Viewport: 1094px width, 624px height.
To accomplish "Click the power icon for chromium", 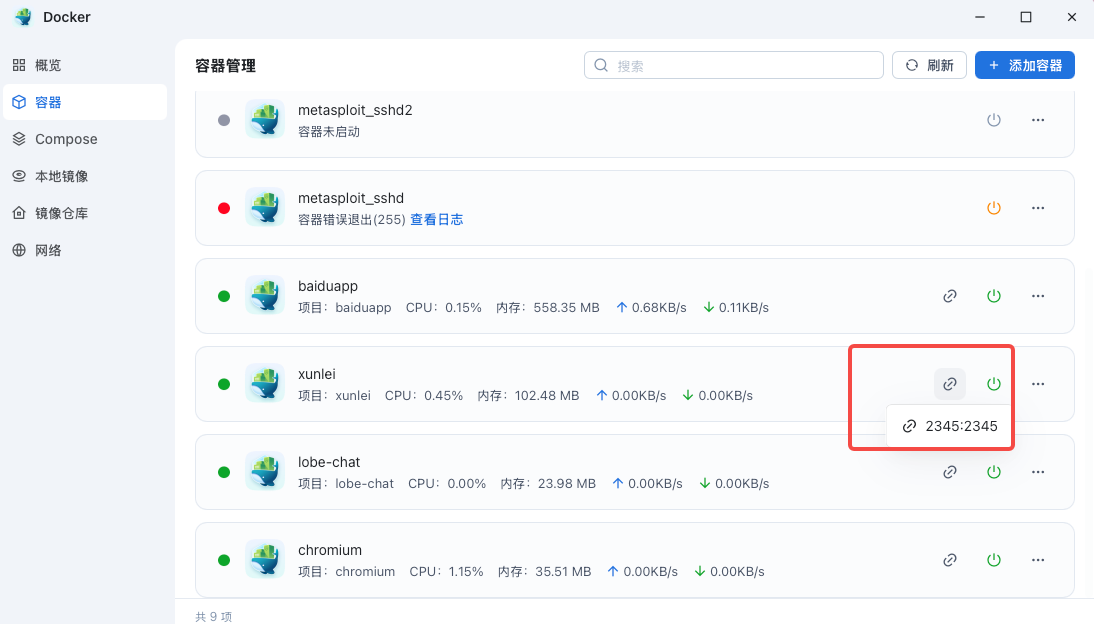I will click(x=994, y=560).
